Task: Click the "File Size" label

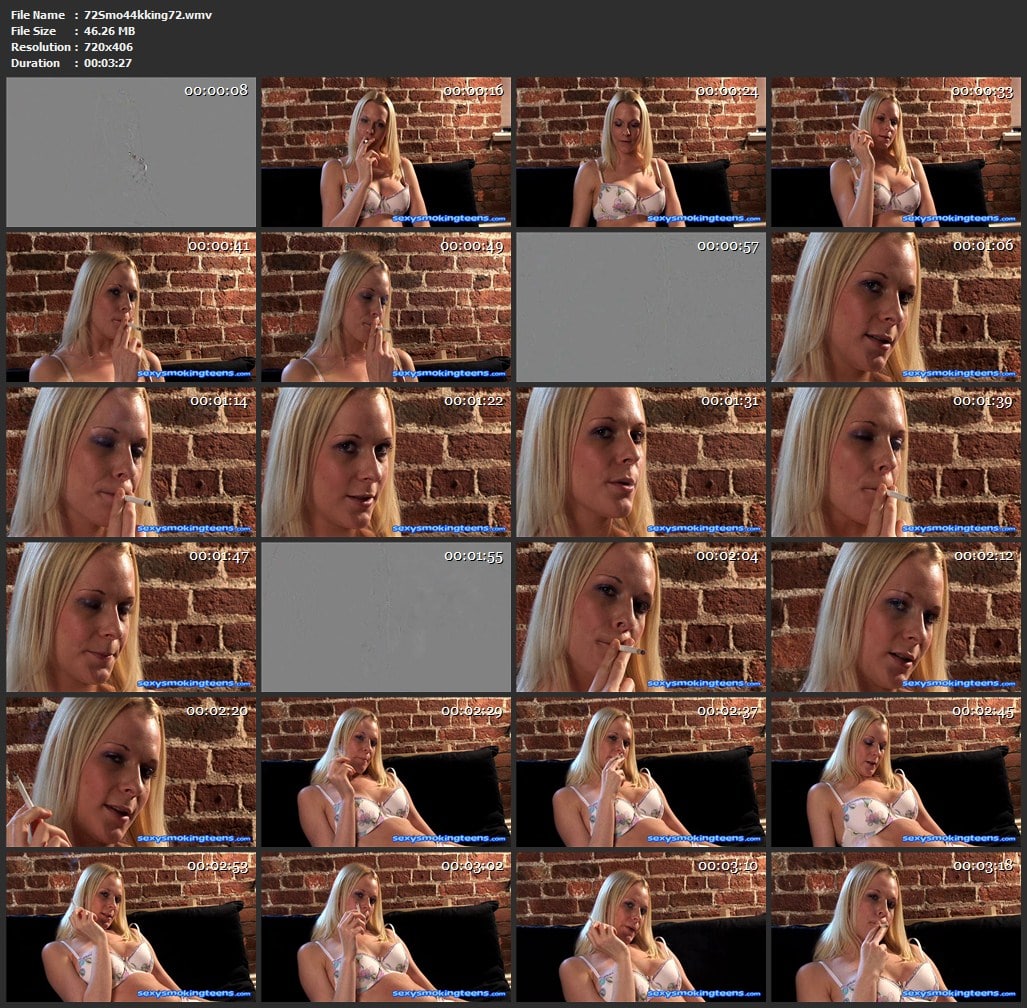Action: tap(33, 31)
